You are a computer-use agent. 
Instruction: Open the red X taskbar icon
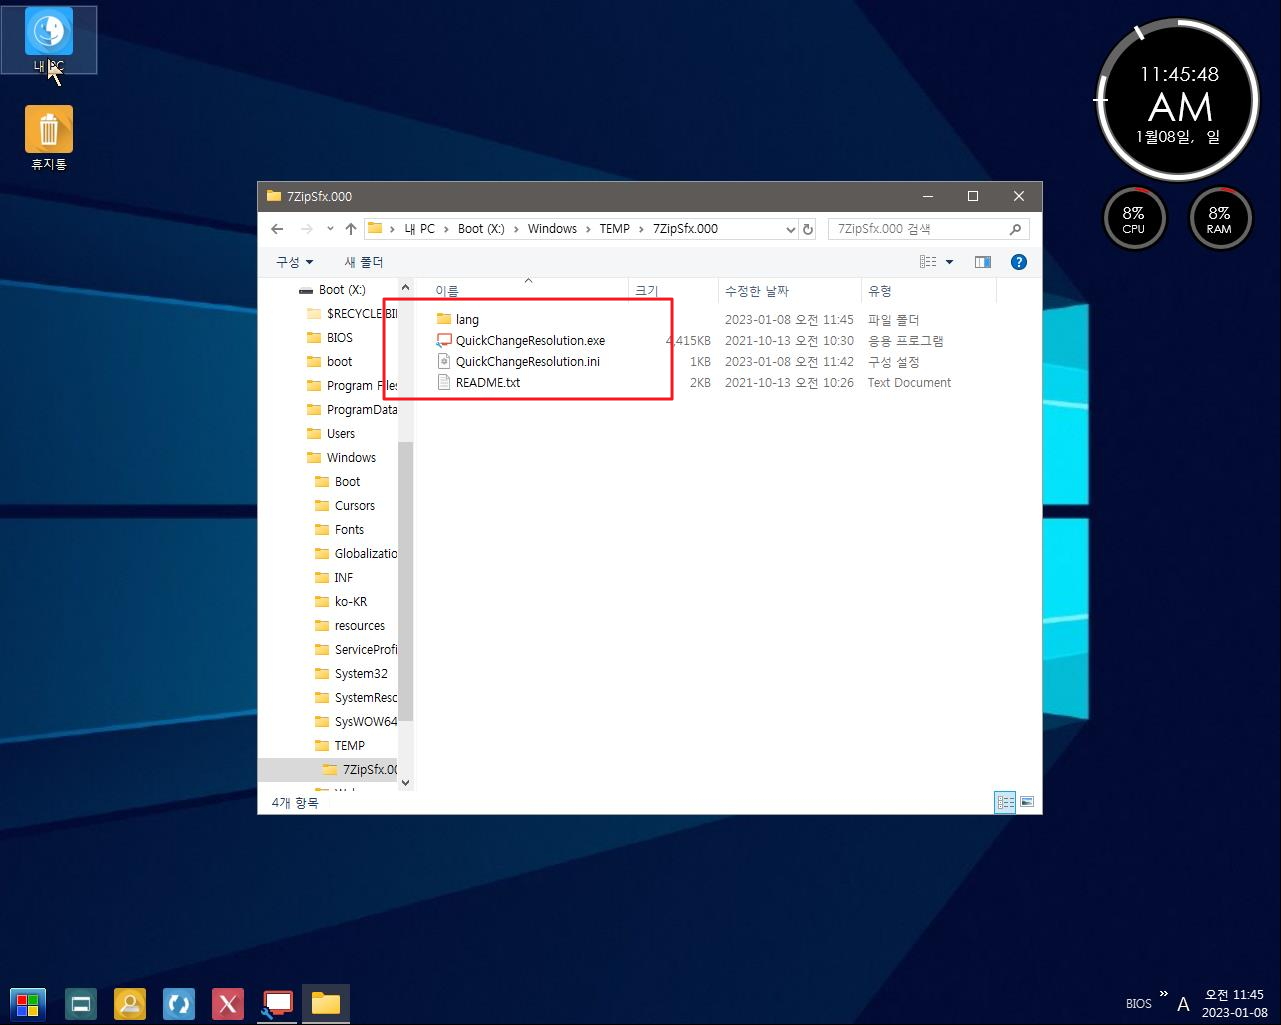[228, 1003]
